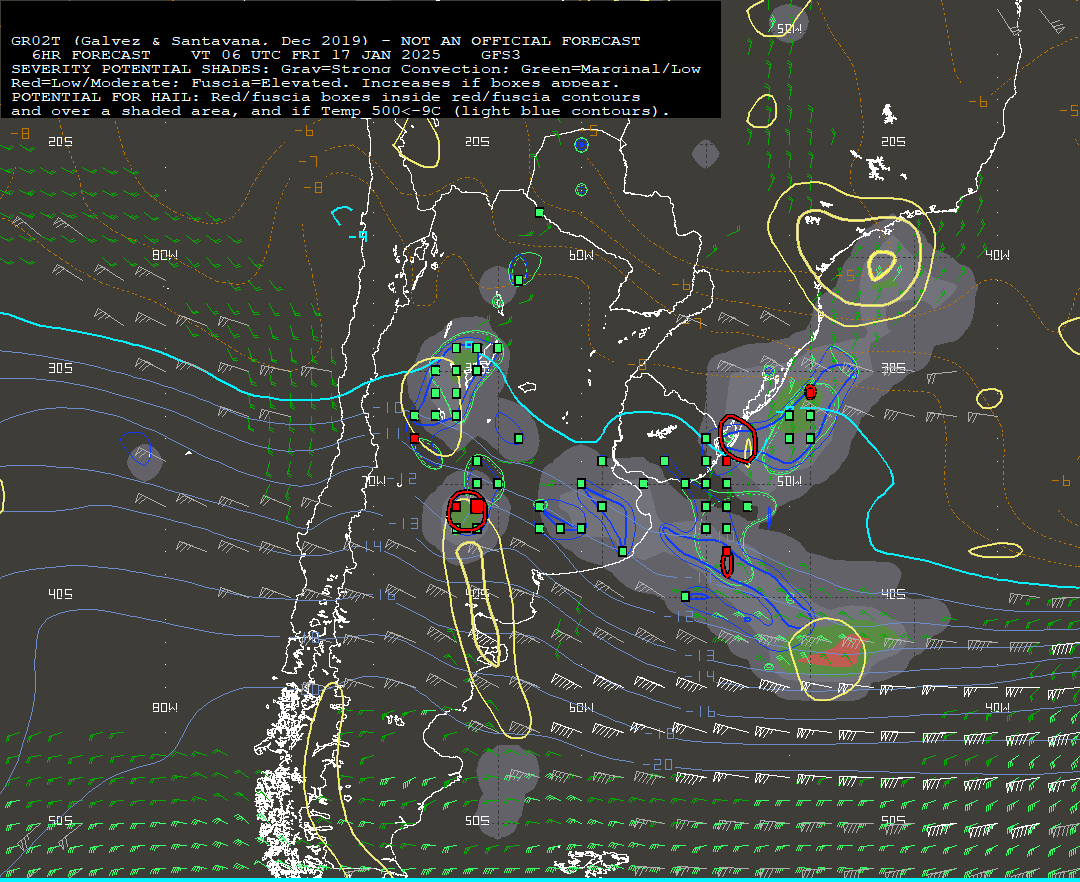
Task: Click the narrow red contour below the offshore red box
Action: point(727,563)
